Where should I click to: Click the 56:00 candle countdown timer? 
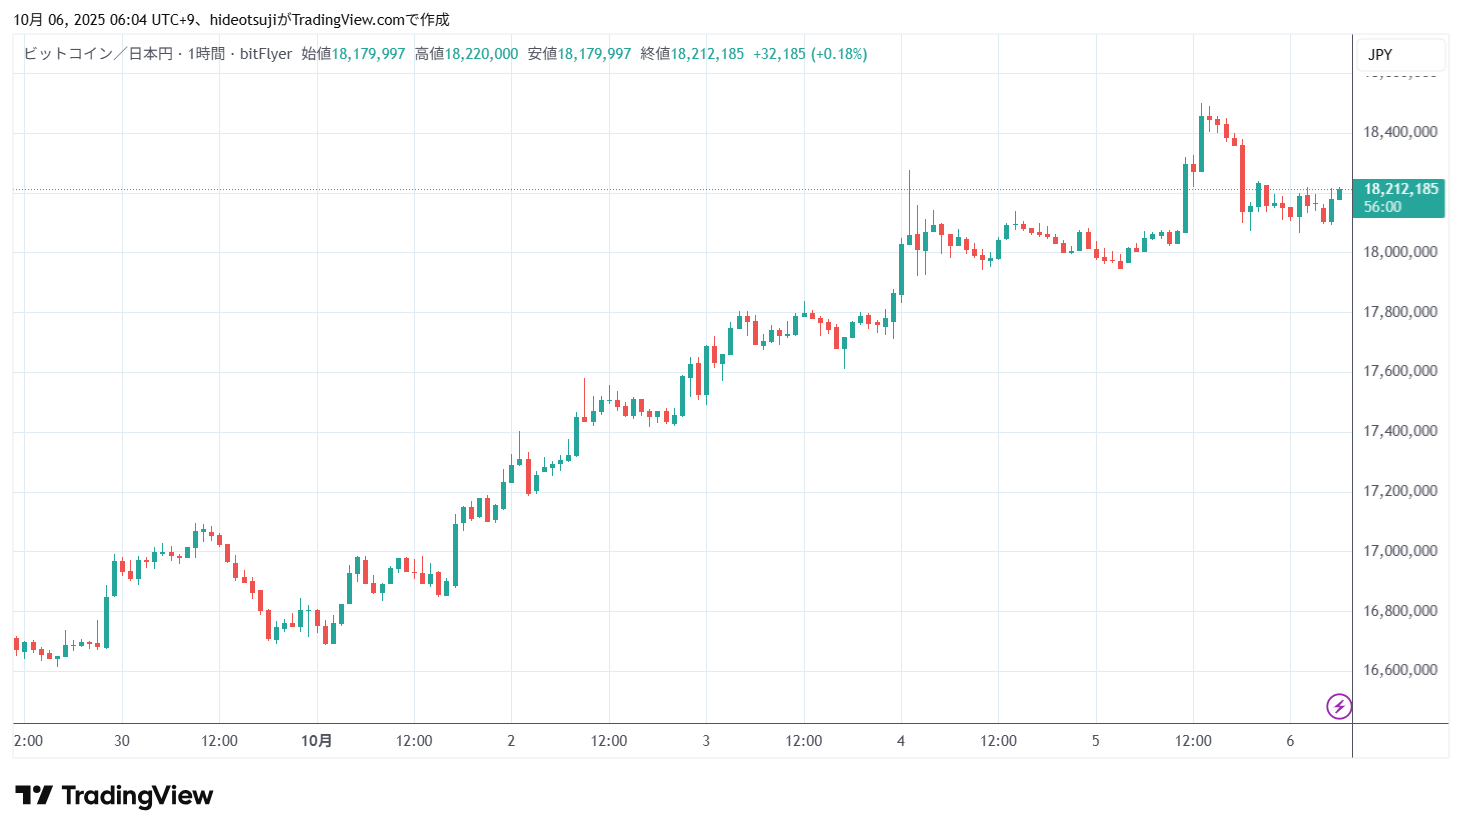(1382, 207)
